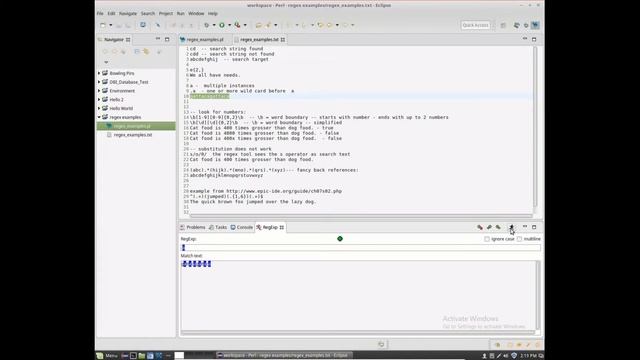
Task: Click the green match status indicator
Action: coord(340,239)
